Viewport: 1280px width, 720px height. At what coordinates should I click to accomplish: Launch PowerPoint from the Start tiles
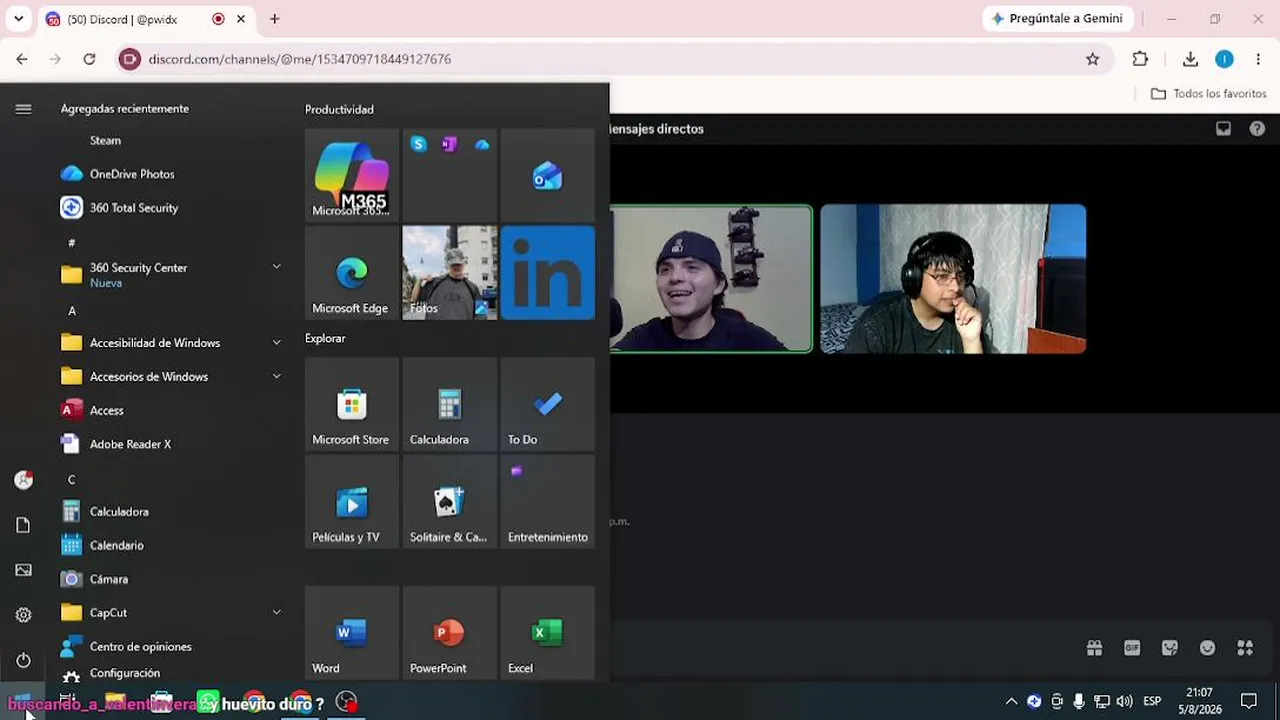449,633
